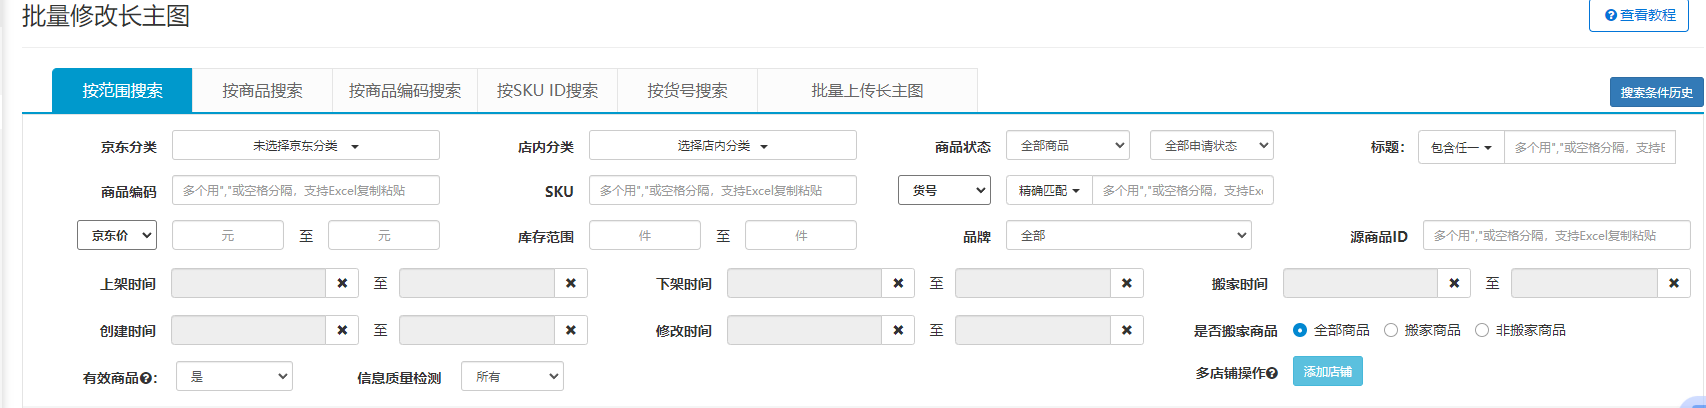Click the 多店铺操作 help question icon

pos(1272,373)
